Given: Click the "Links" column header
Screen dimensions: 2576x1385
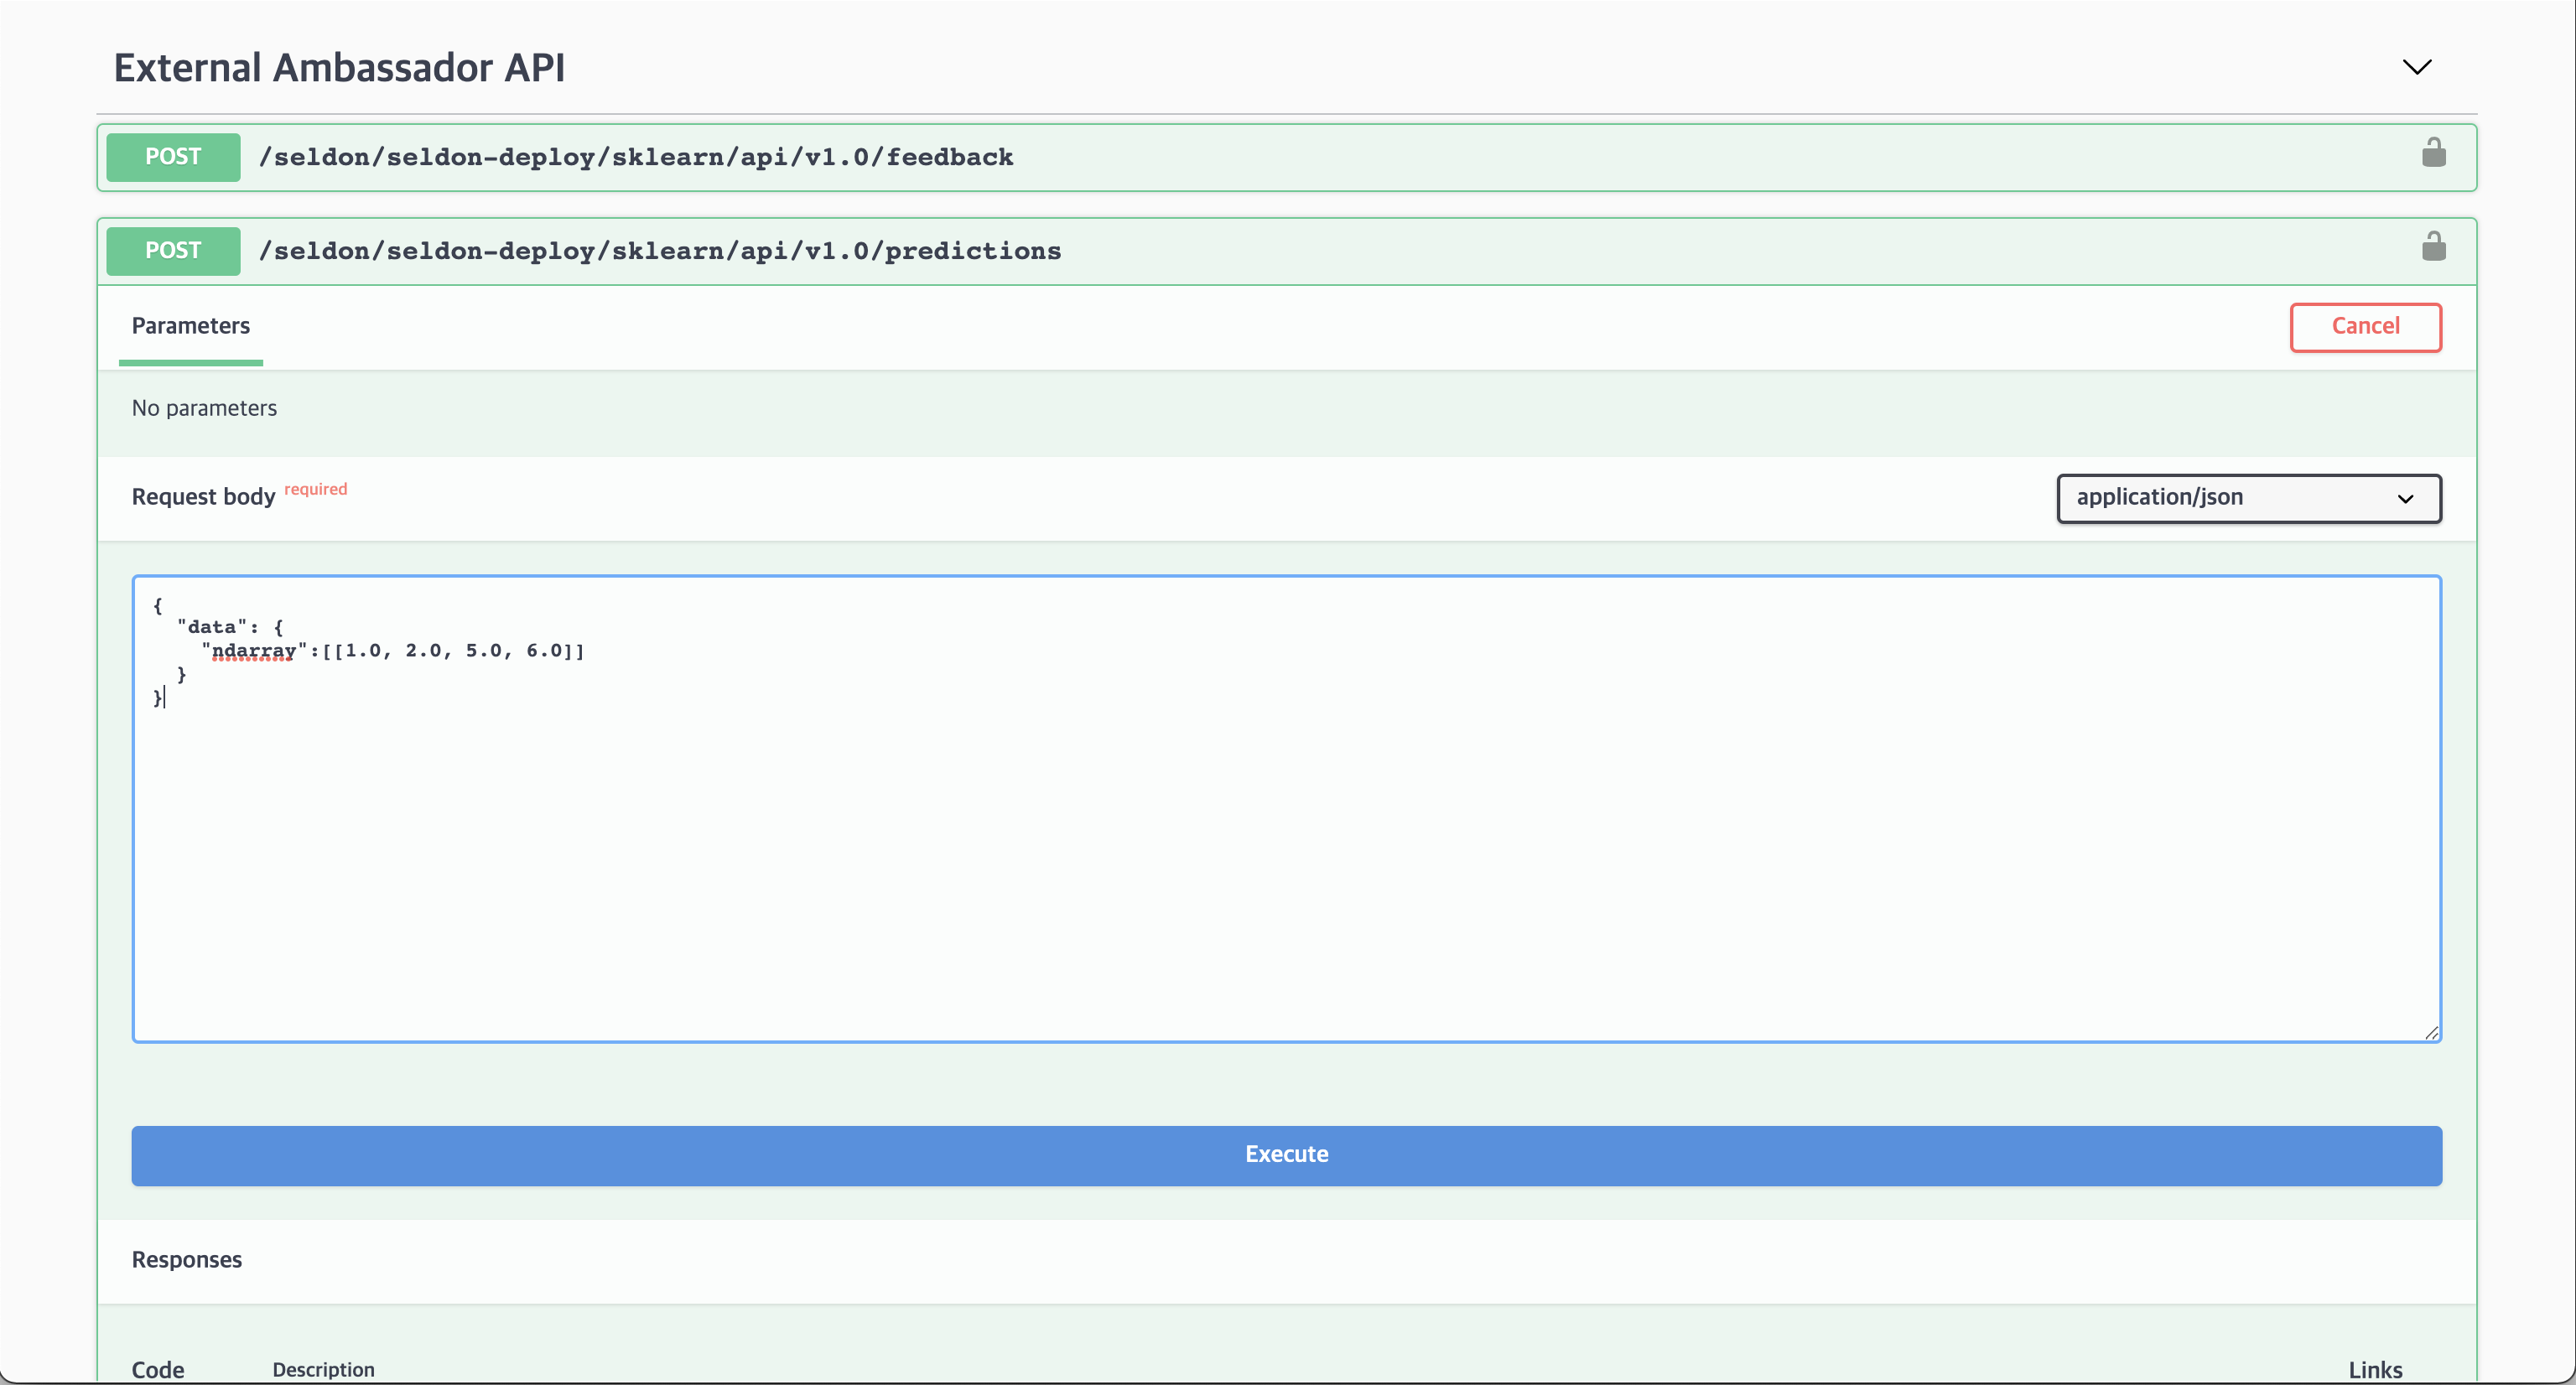Looking at the screenshot, I should click(2375, 1369).
